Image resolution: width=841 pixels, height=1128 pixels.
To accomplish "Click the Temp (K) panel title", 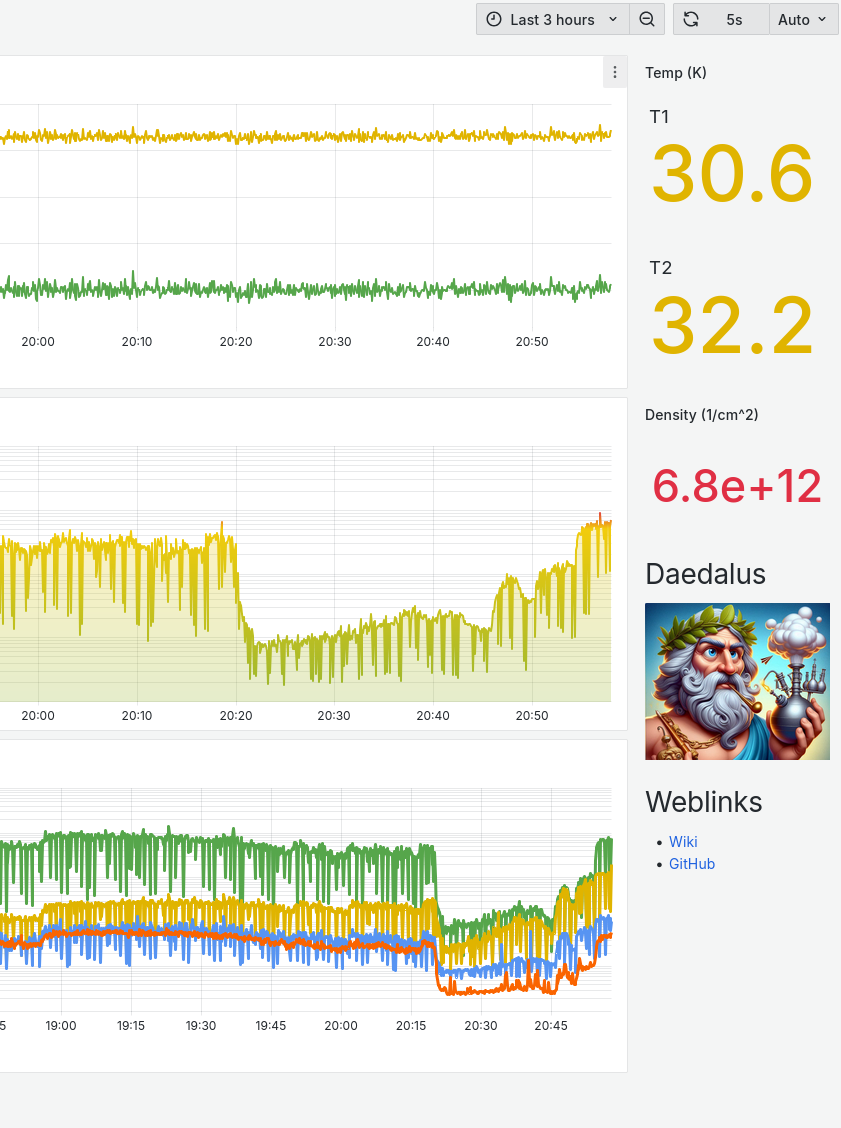I will click(676, 73).
